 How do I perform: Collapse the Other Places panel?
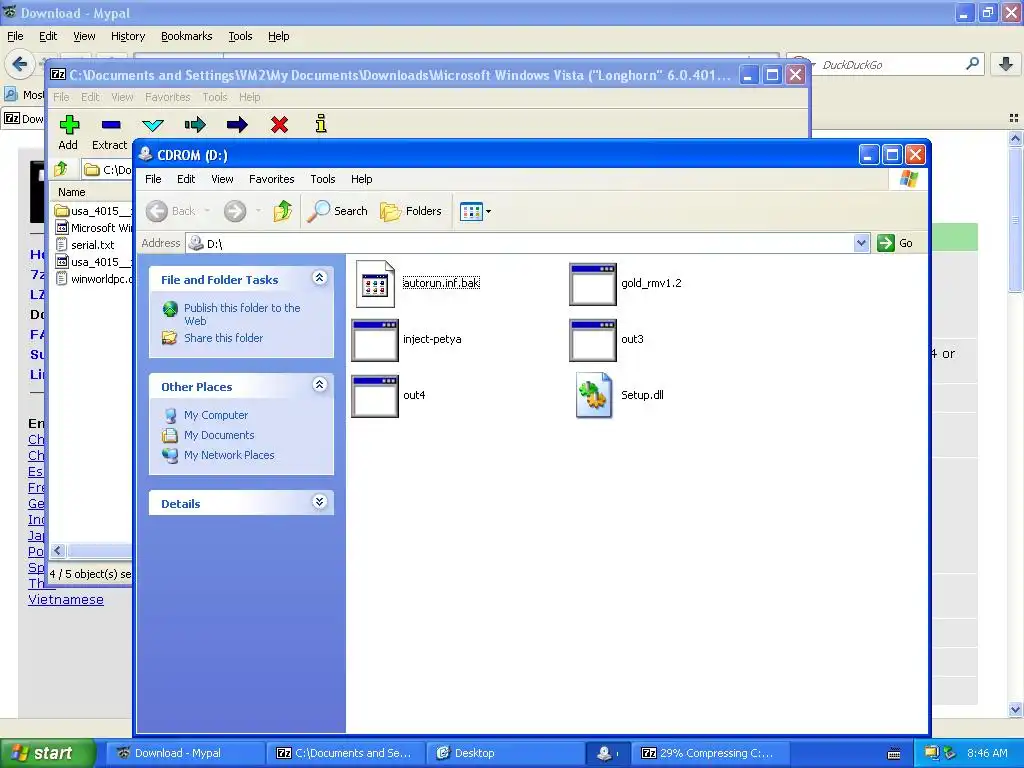pos(319,385)
